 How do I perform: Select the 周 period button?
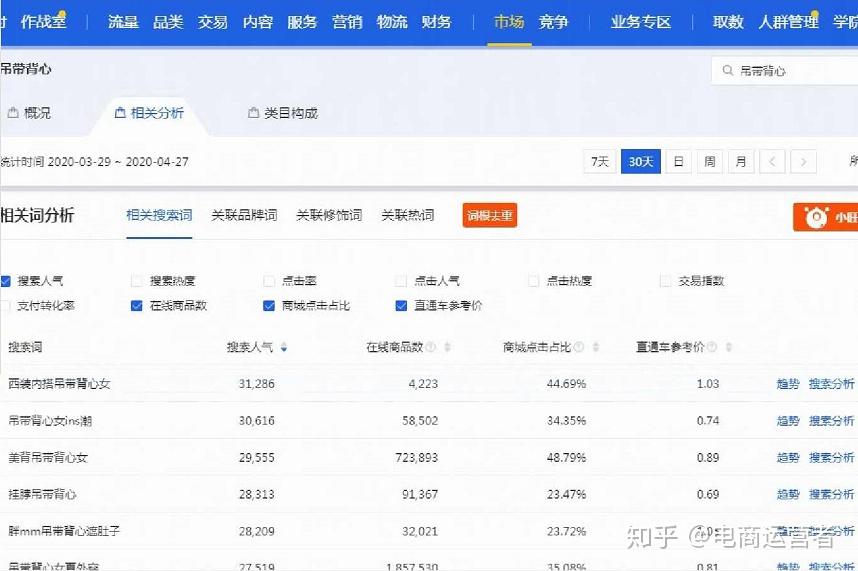pyautogui.click(x=710, y=161)
